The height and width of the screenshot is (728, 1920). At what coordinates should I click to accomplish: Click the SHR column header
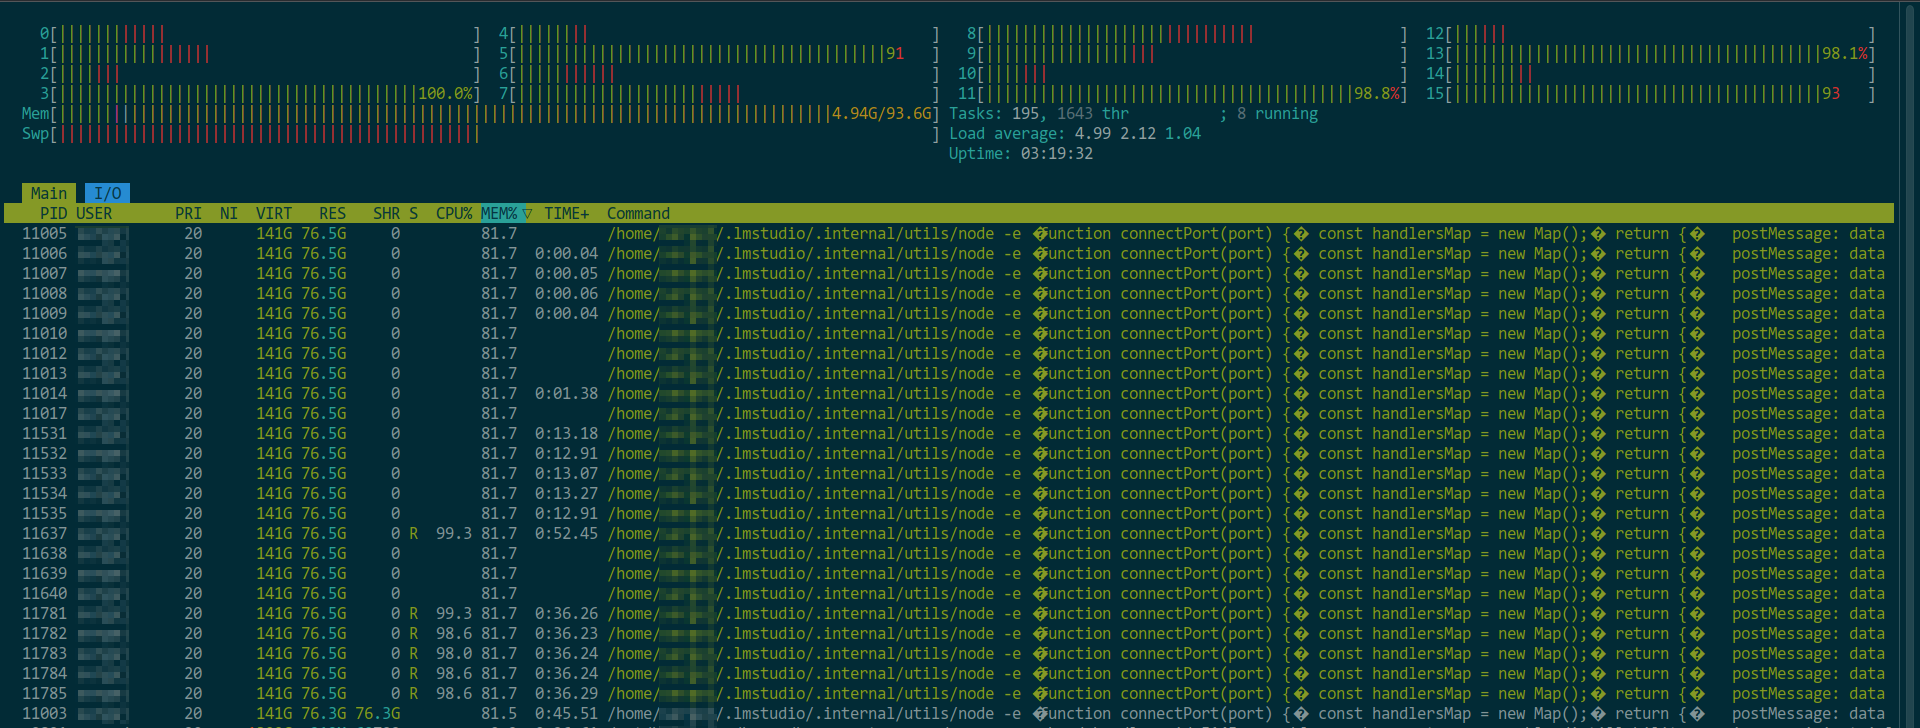click(x=387, y=213)
